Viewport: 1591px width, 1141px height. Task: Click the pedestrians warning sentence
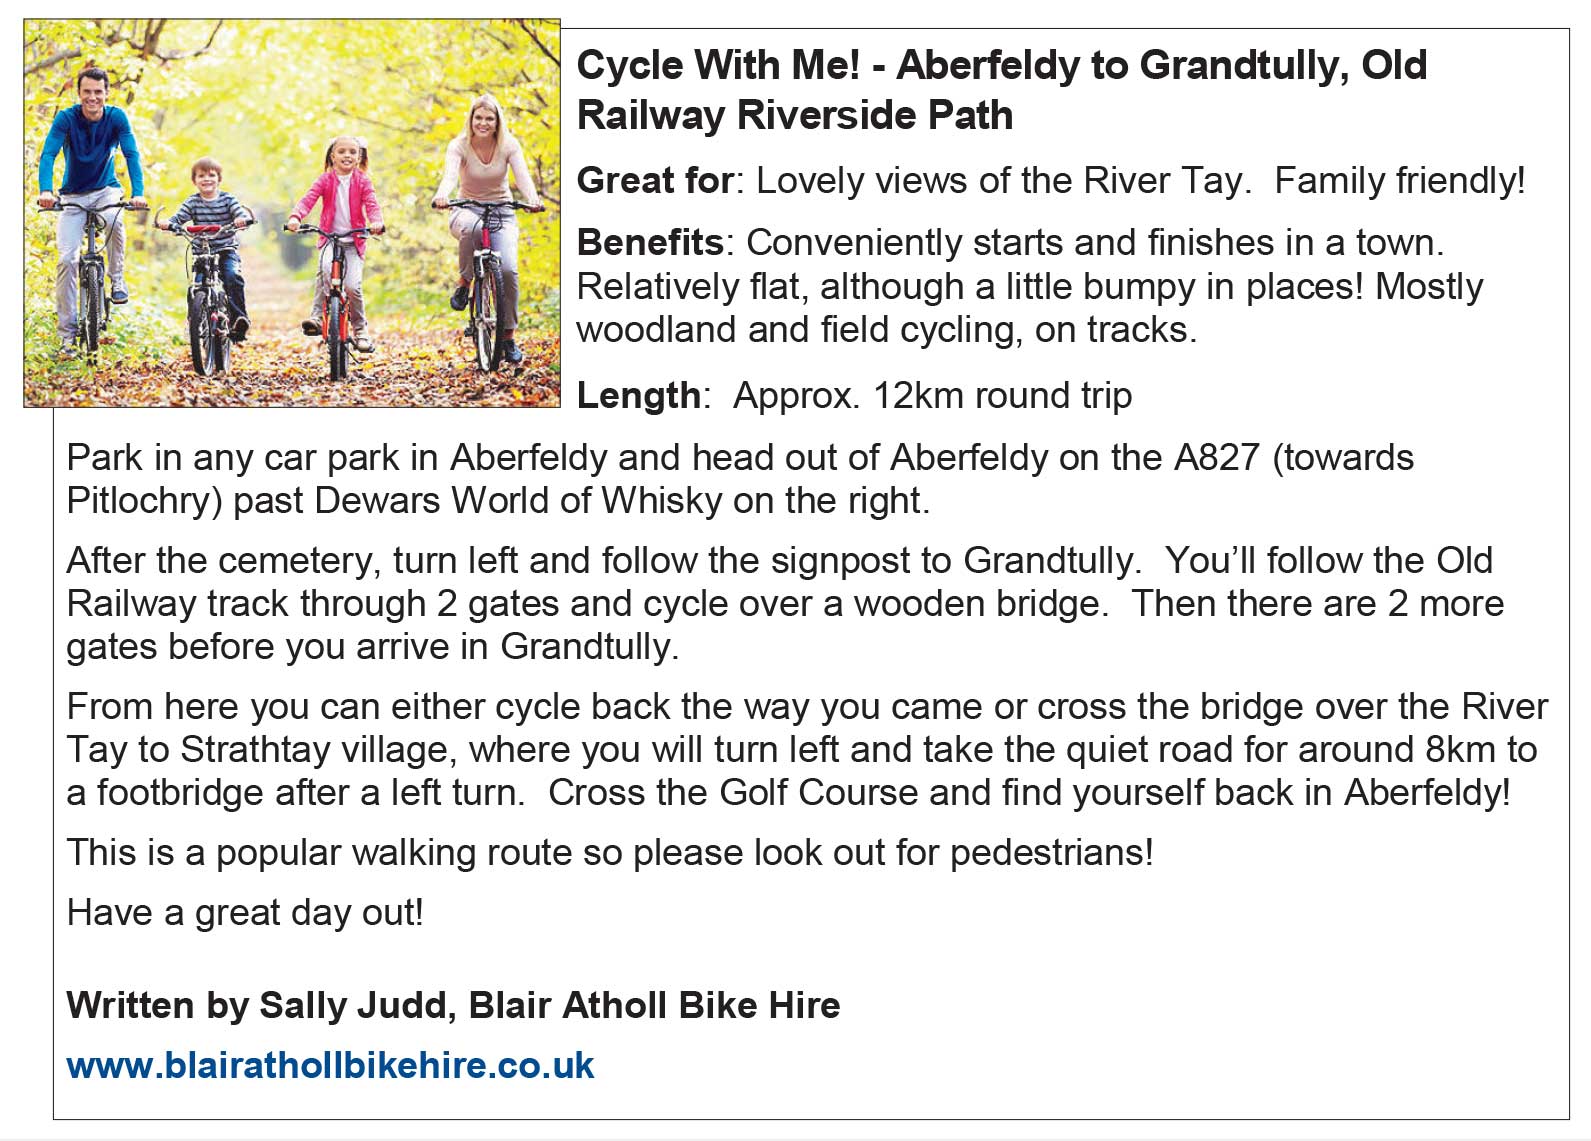click(x=610, y=853)
